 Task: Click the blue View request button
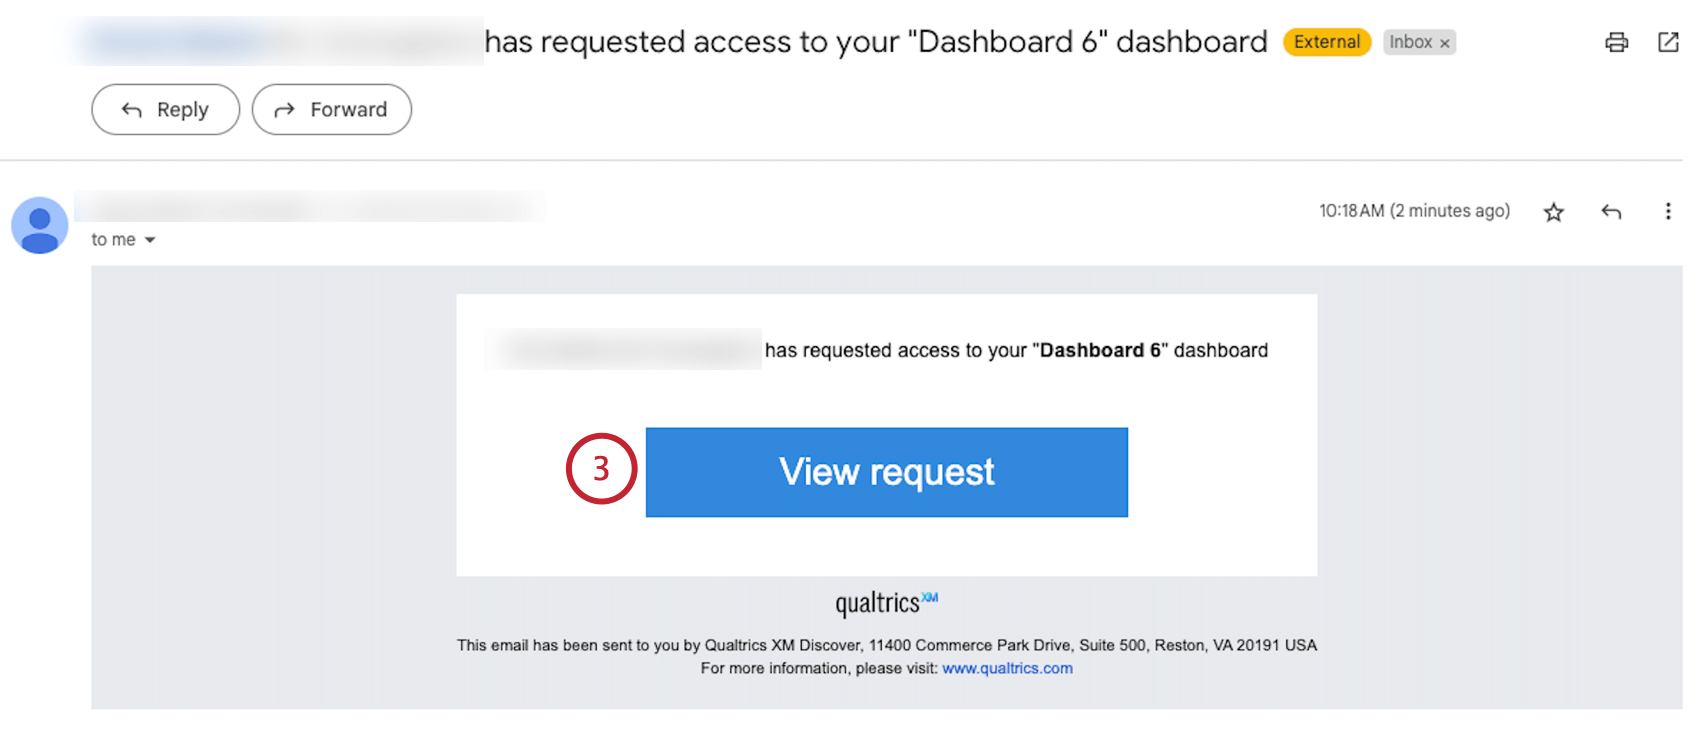point(886,472)
